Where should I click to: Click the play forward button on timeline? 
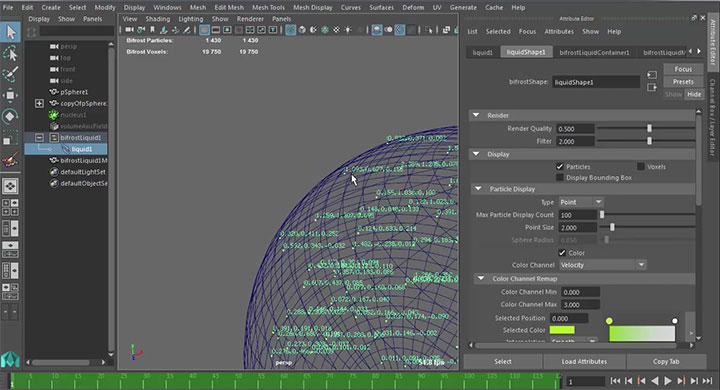point(668,381)
